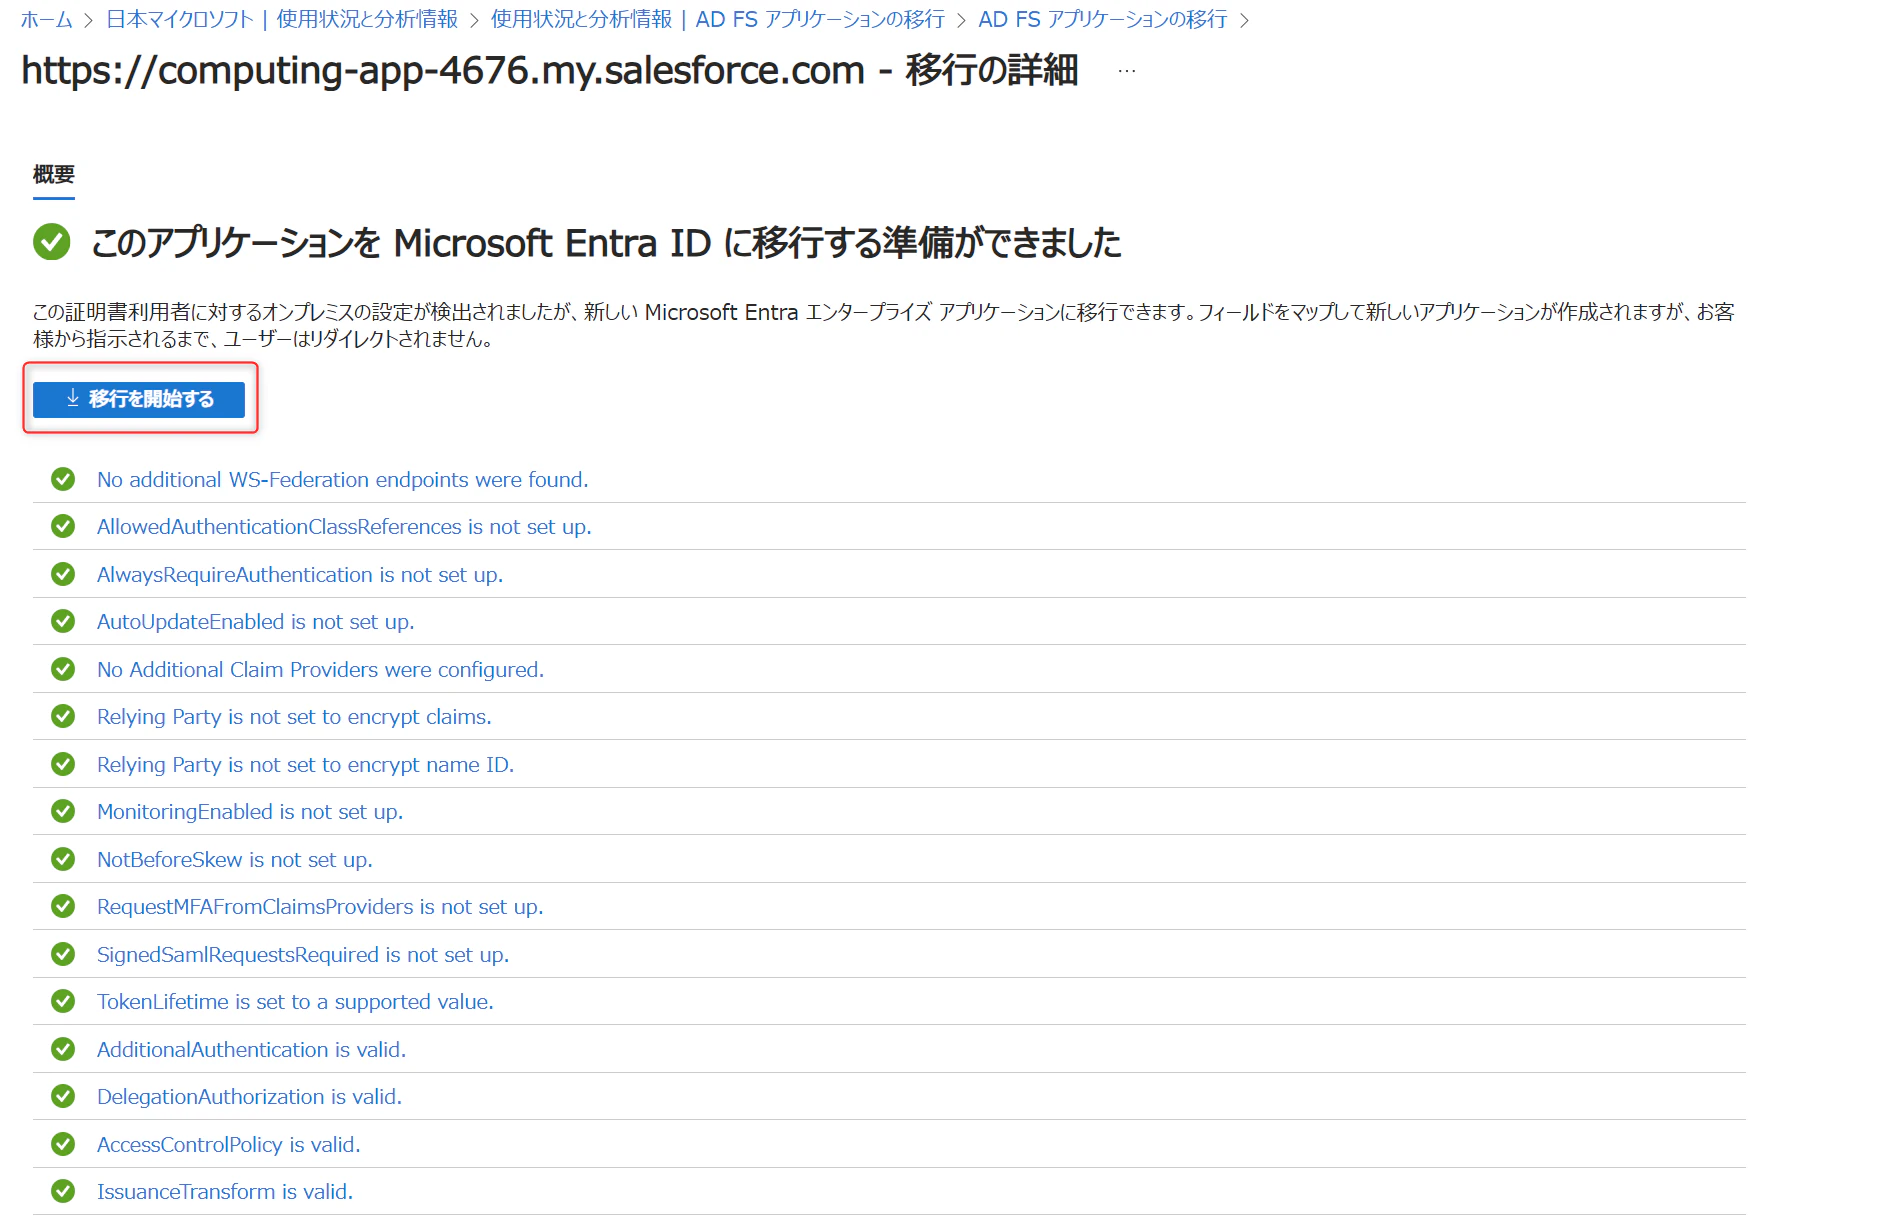Screen dimensions: 1877x1229
Task: Click green check icon for AlwaysRequireAuthentication row
Action: coord(63,575)
